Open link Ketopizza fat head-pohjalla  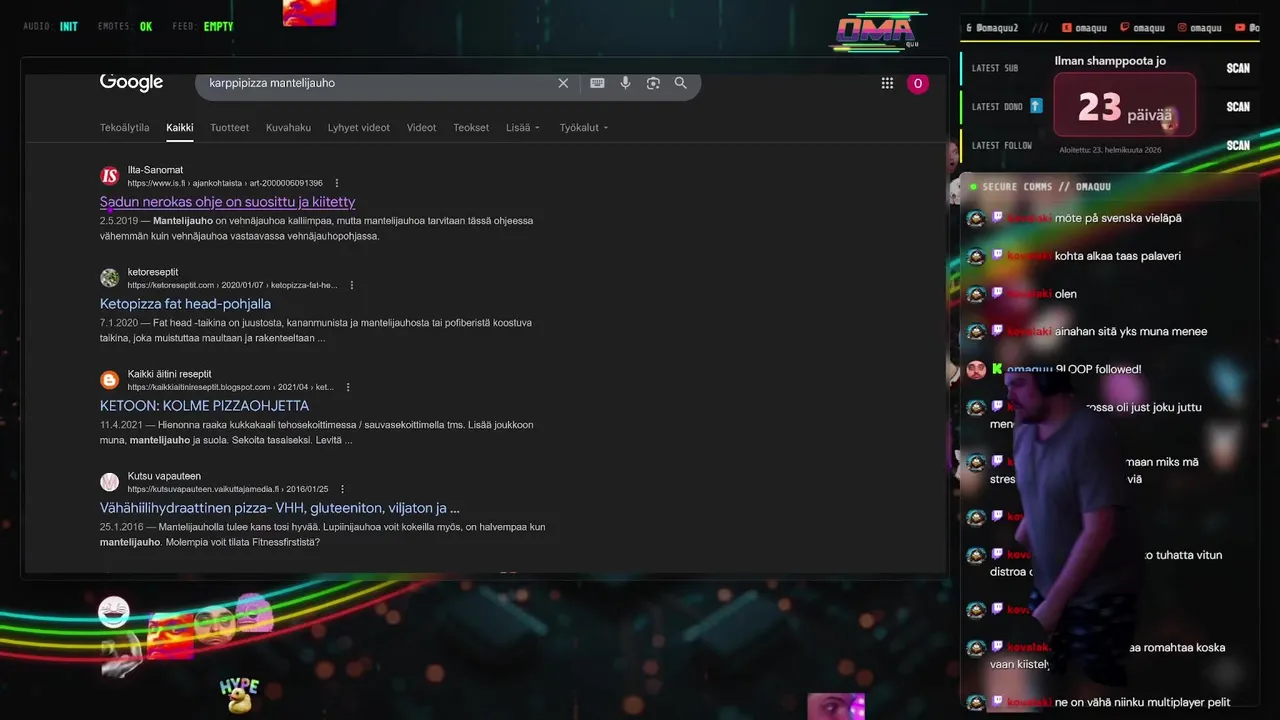click(x=185, y=304)
